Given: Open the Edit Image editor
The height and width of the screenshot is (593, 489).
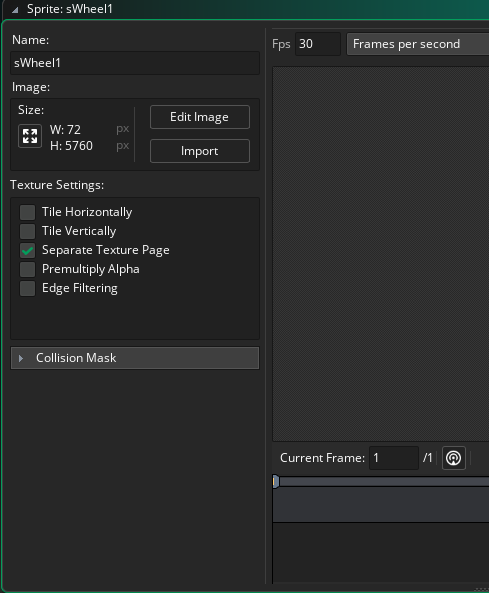Looking at the screenshot, I should point(200,117).
